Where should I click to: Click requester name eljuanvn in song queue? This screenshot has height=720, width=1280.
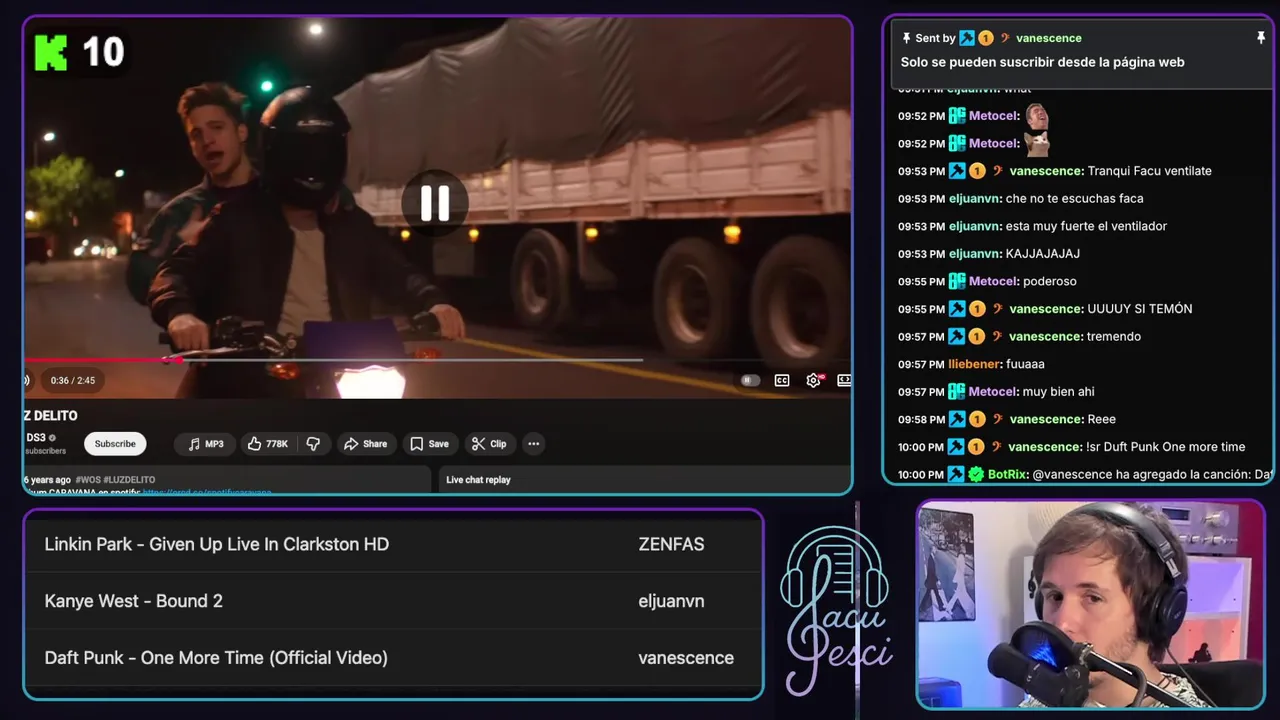point(671,601)
